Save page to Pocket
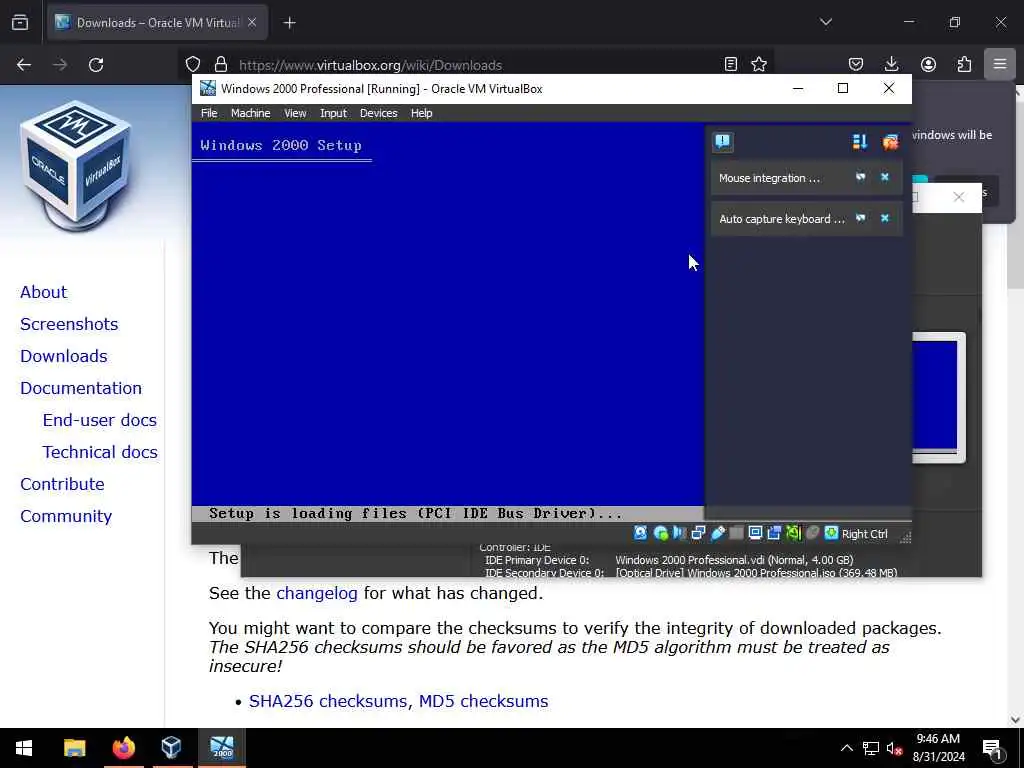 pyautogui.click(x=856, y=64)
